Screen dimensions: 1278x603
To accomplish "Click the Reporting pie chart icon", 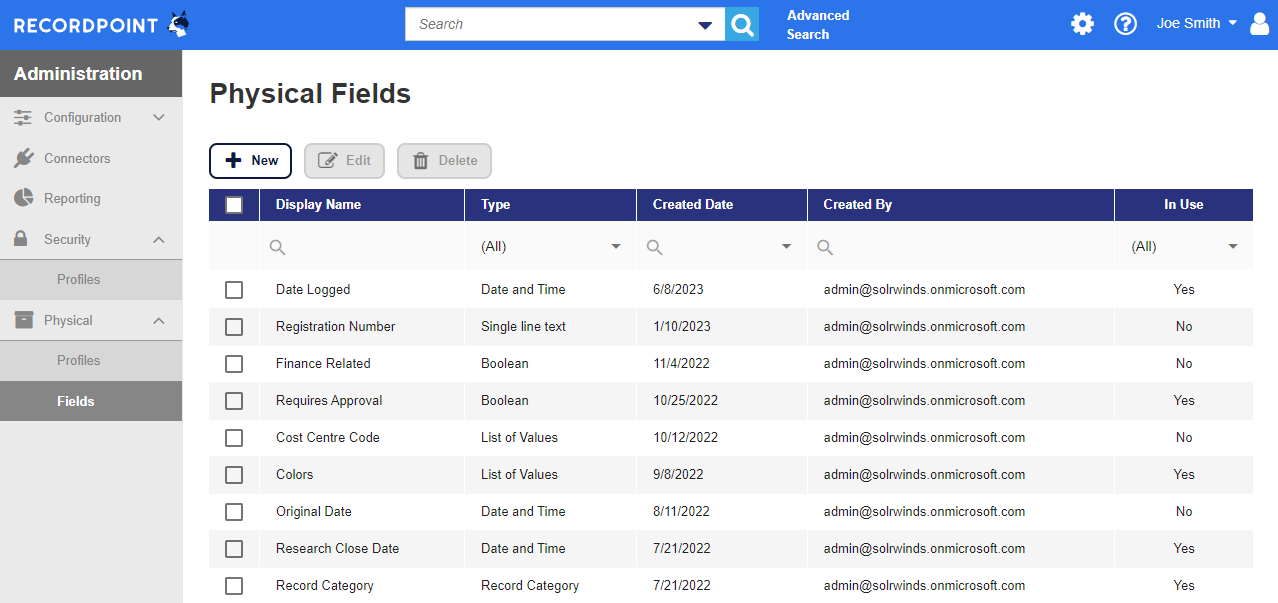I will (23, 198).
